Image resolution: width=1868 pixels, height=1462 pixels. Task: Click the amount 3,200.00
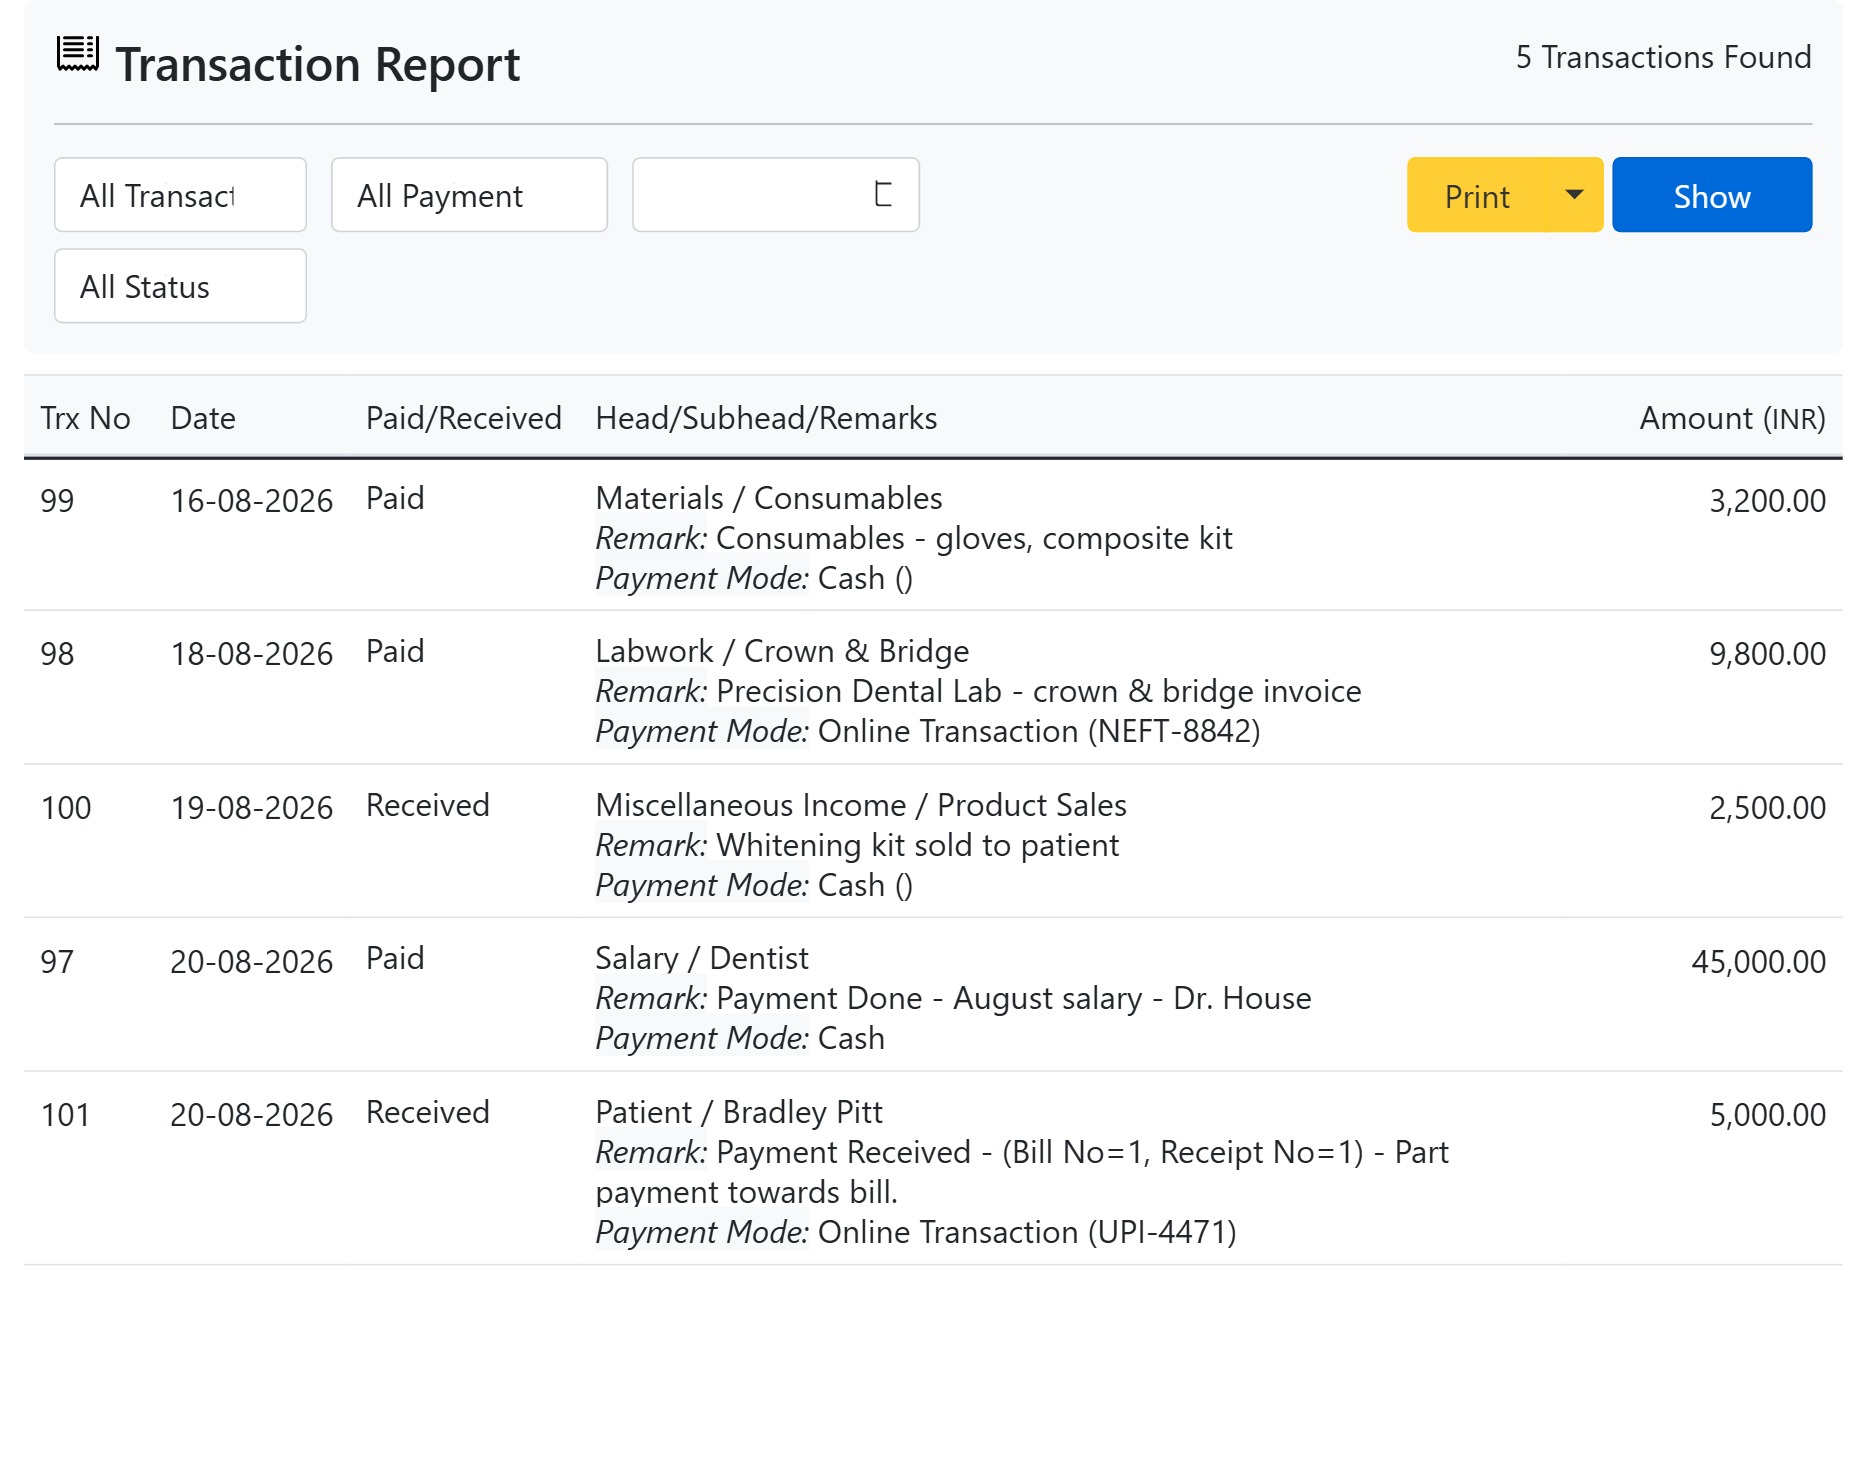click(x=1767, y=500)
